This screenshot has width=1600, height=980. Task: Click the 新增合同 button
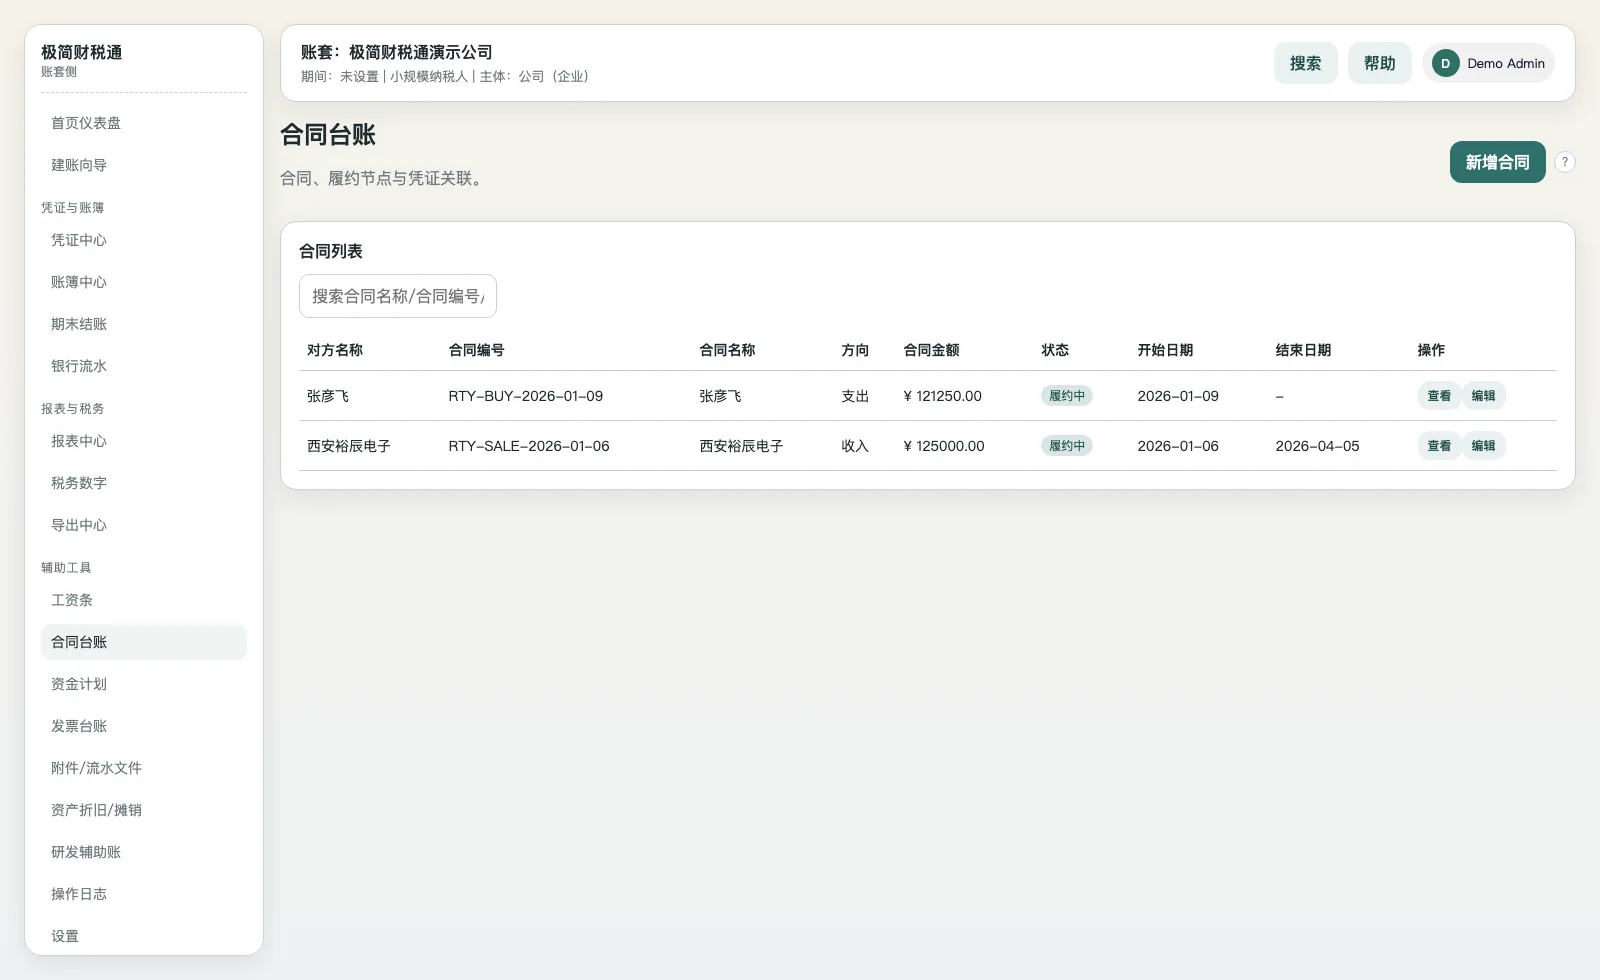[x=1497, y=161]
